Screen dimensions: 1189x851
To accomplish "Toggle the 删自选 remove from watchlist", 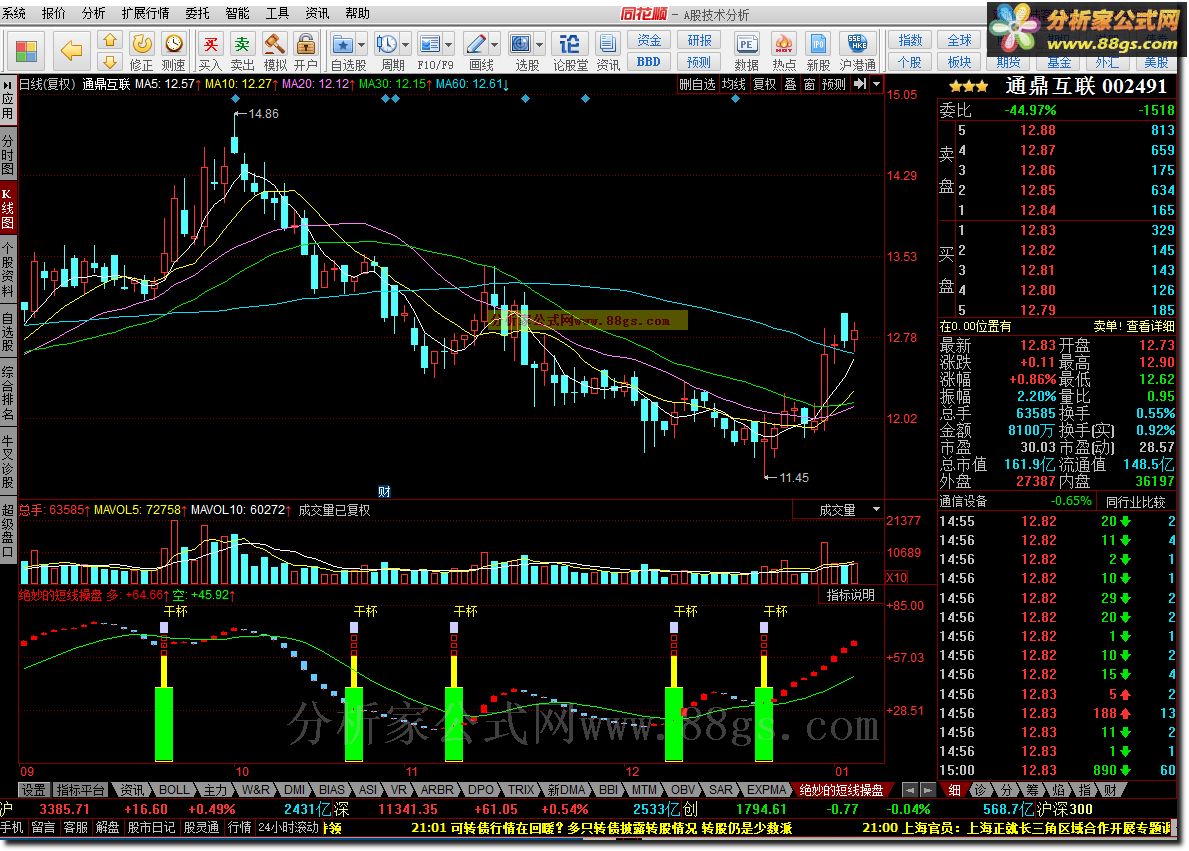I will (697, 84).
